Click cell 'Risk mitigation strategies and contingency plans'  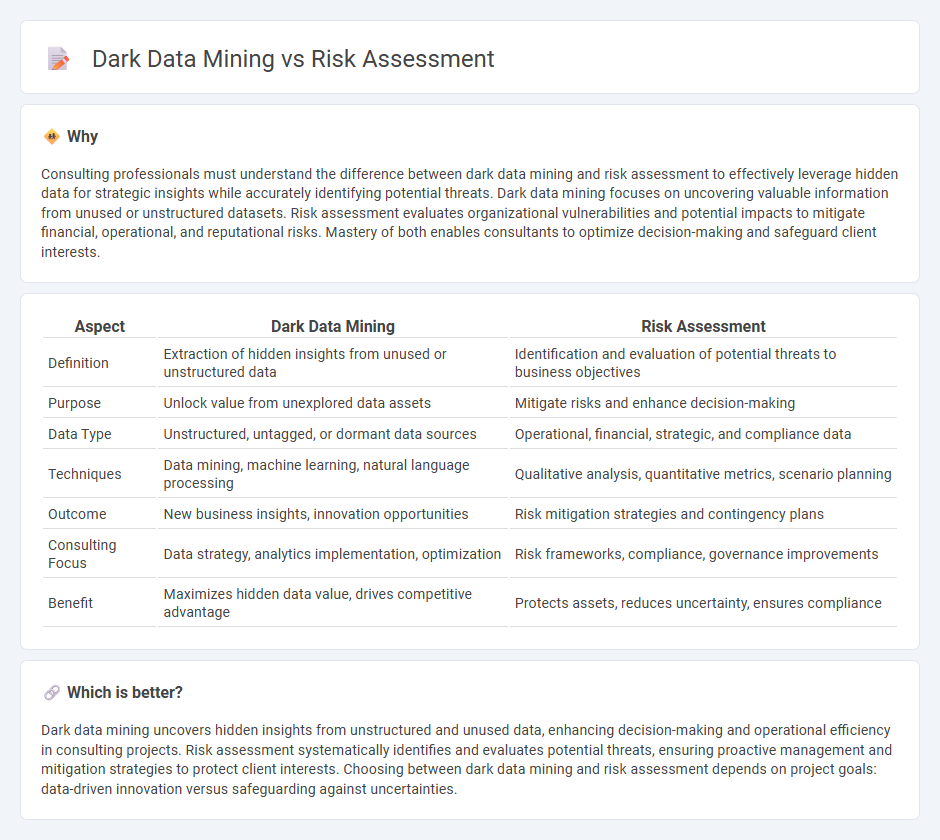703,514
